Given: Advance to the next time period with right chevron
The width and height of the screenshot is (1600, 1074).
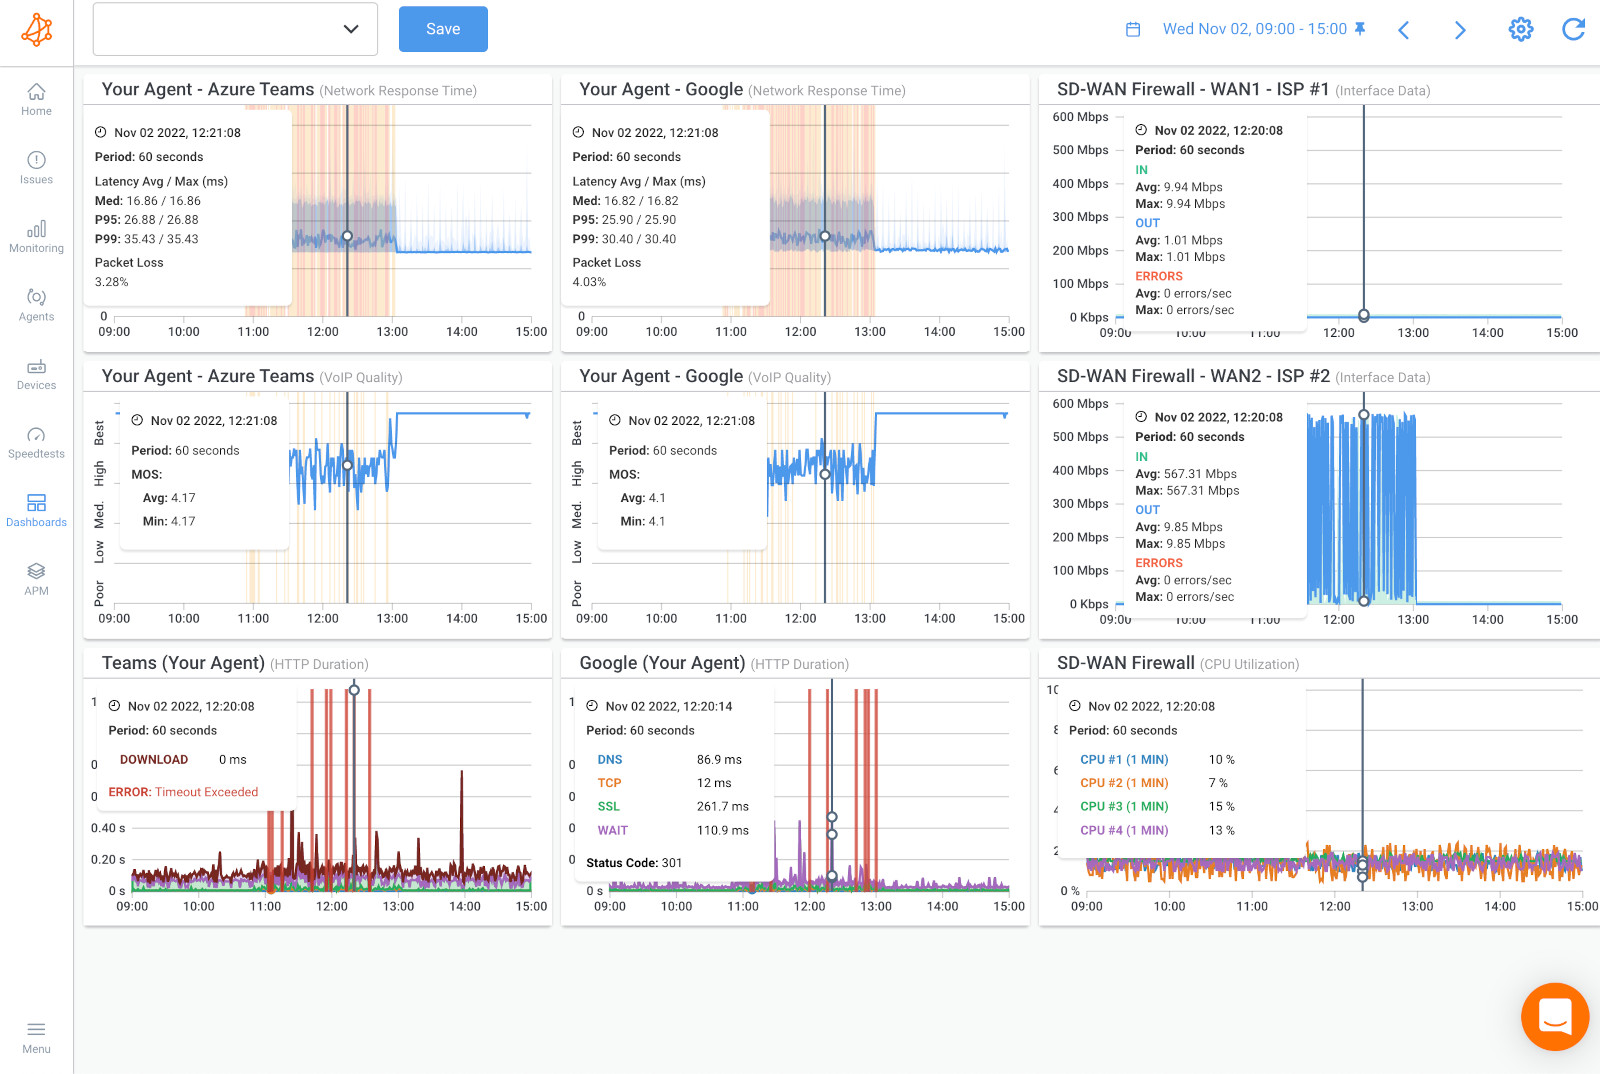Looking at the screenshot, I should 1460,29.
